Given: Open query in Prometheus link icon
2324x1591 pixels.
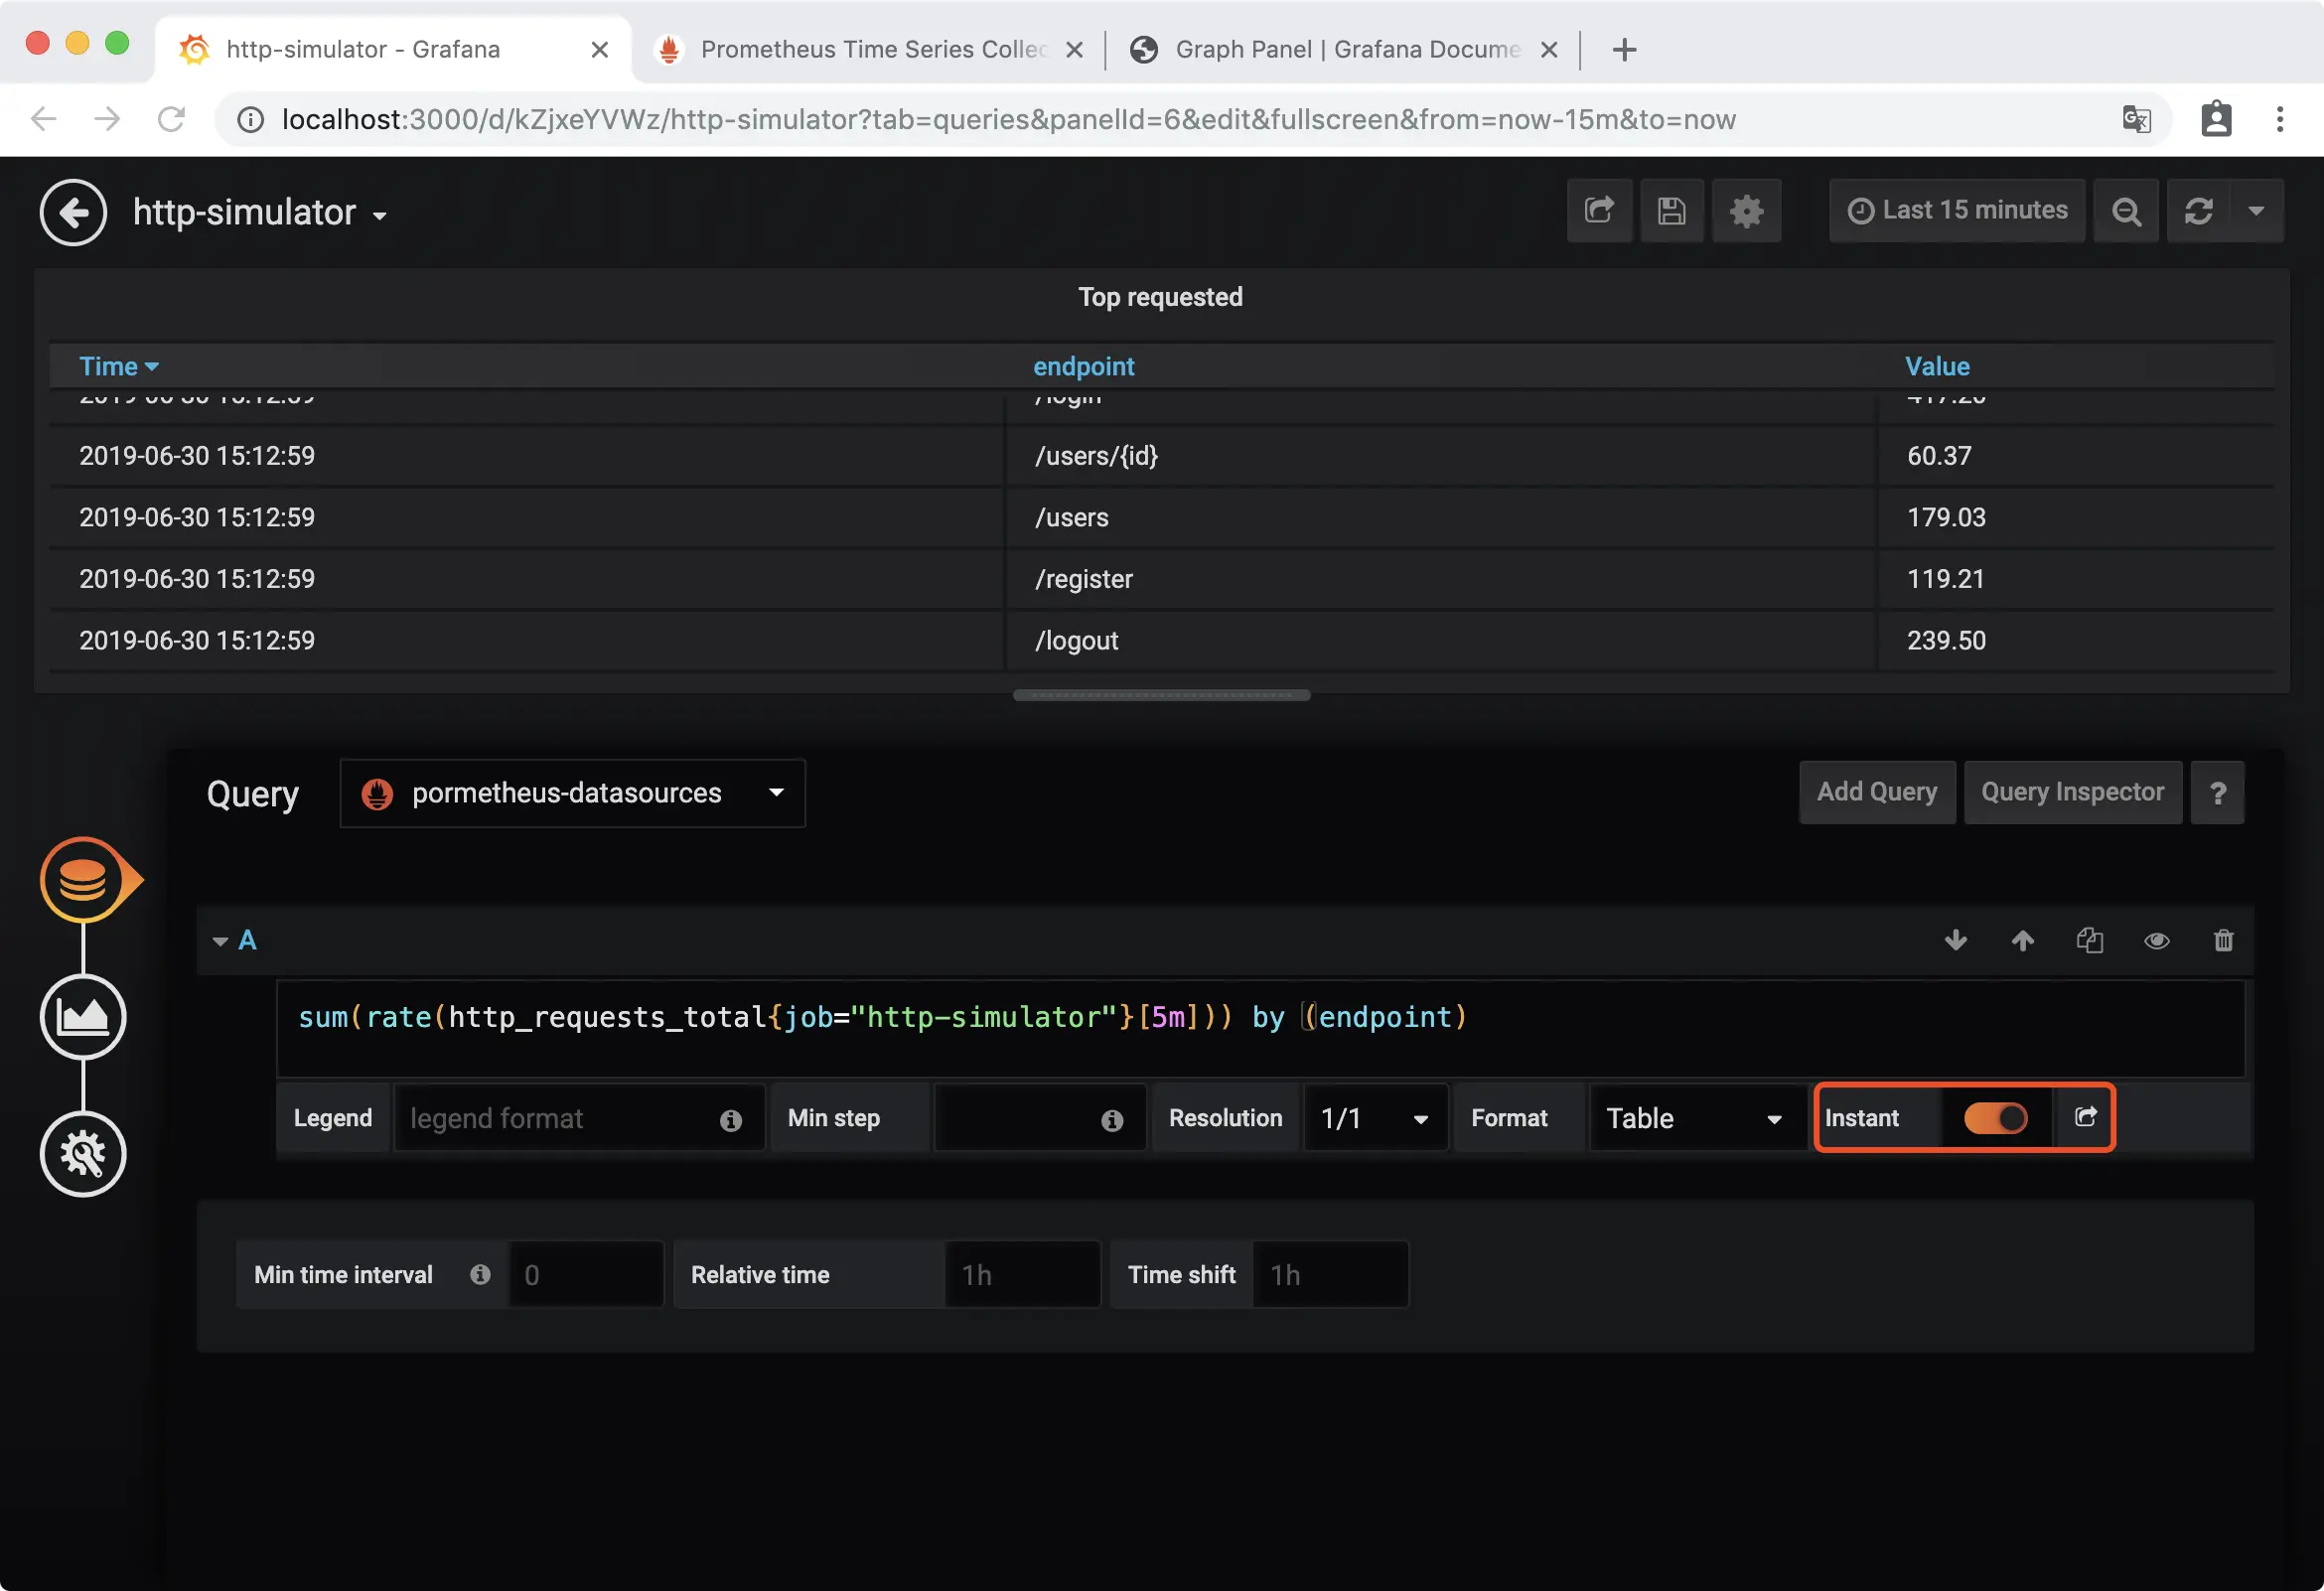Looking at the screenshot, I should 2085,1117.
